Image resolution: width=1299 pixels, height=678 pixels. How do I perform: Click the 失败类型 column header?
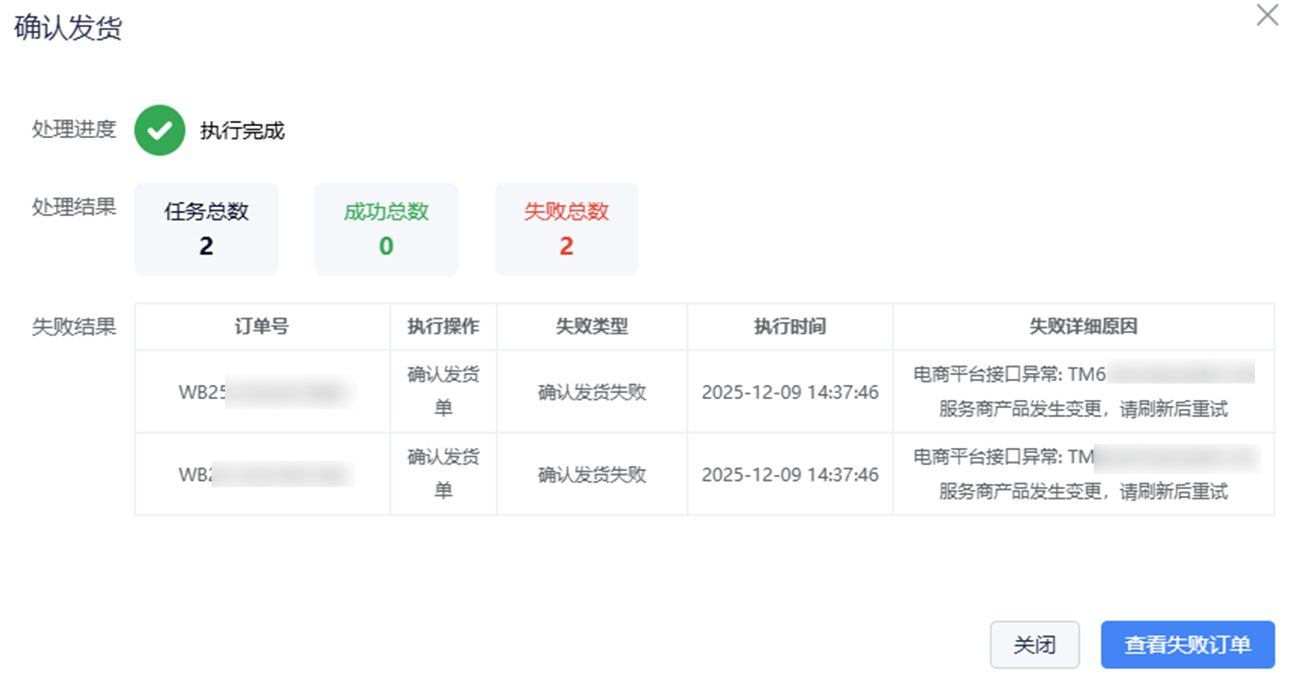[592, 327]
